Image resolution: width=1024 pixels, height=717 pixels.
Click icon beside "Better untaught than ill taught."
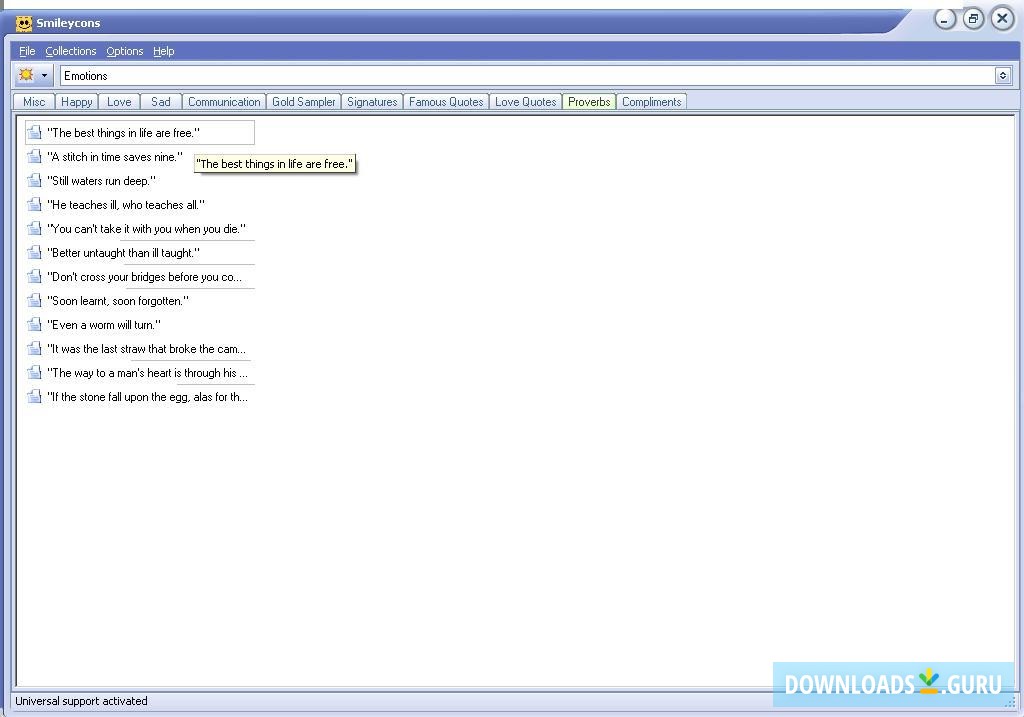tap(35, 253)
